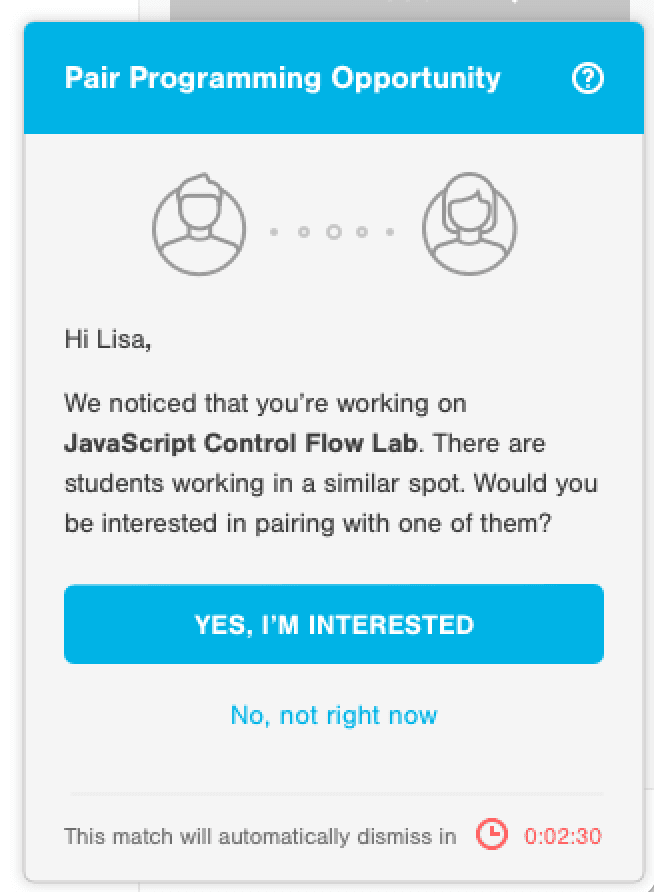Click the Pair Programming Opportunity title
The width and height of the screenshot is (654, 892).
pos(282,78)
